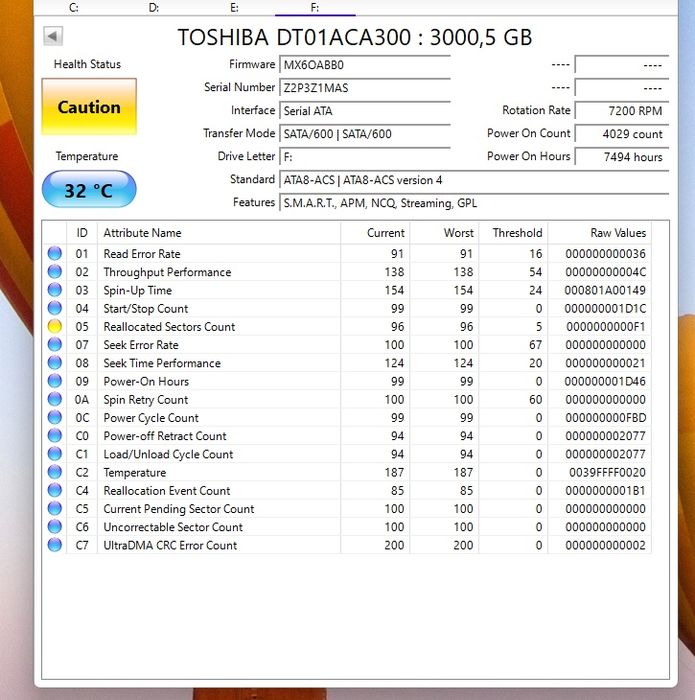The image size is (695, 700).
Task: Click the Raw Values column header
Action: 599,233
